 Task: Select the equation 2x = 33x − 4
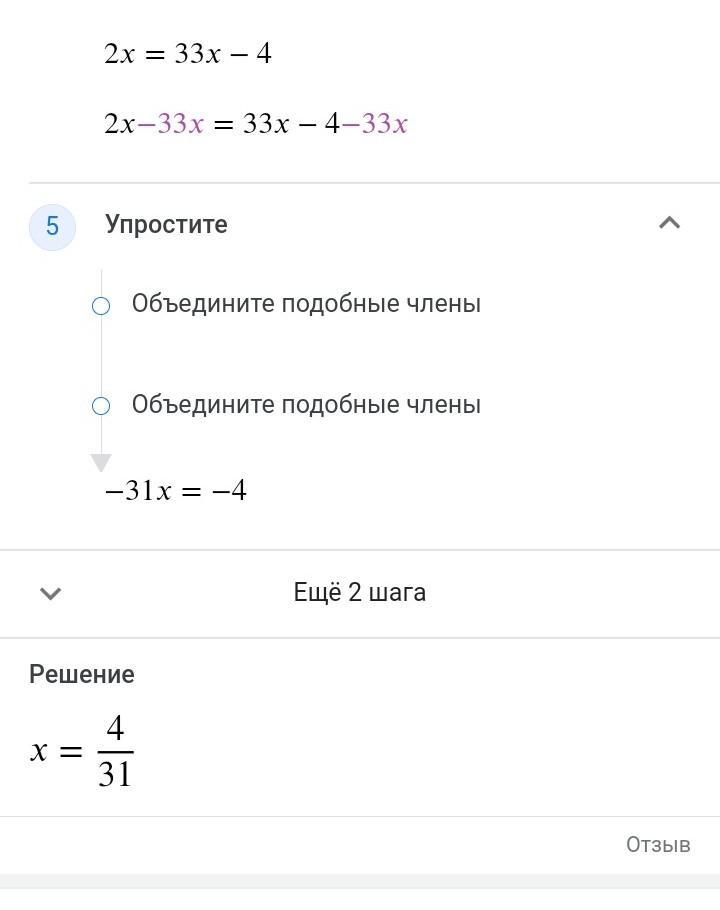tap(188, 53)
